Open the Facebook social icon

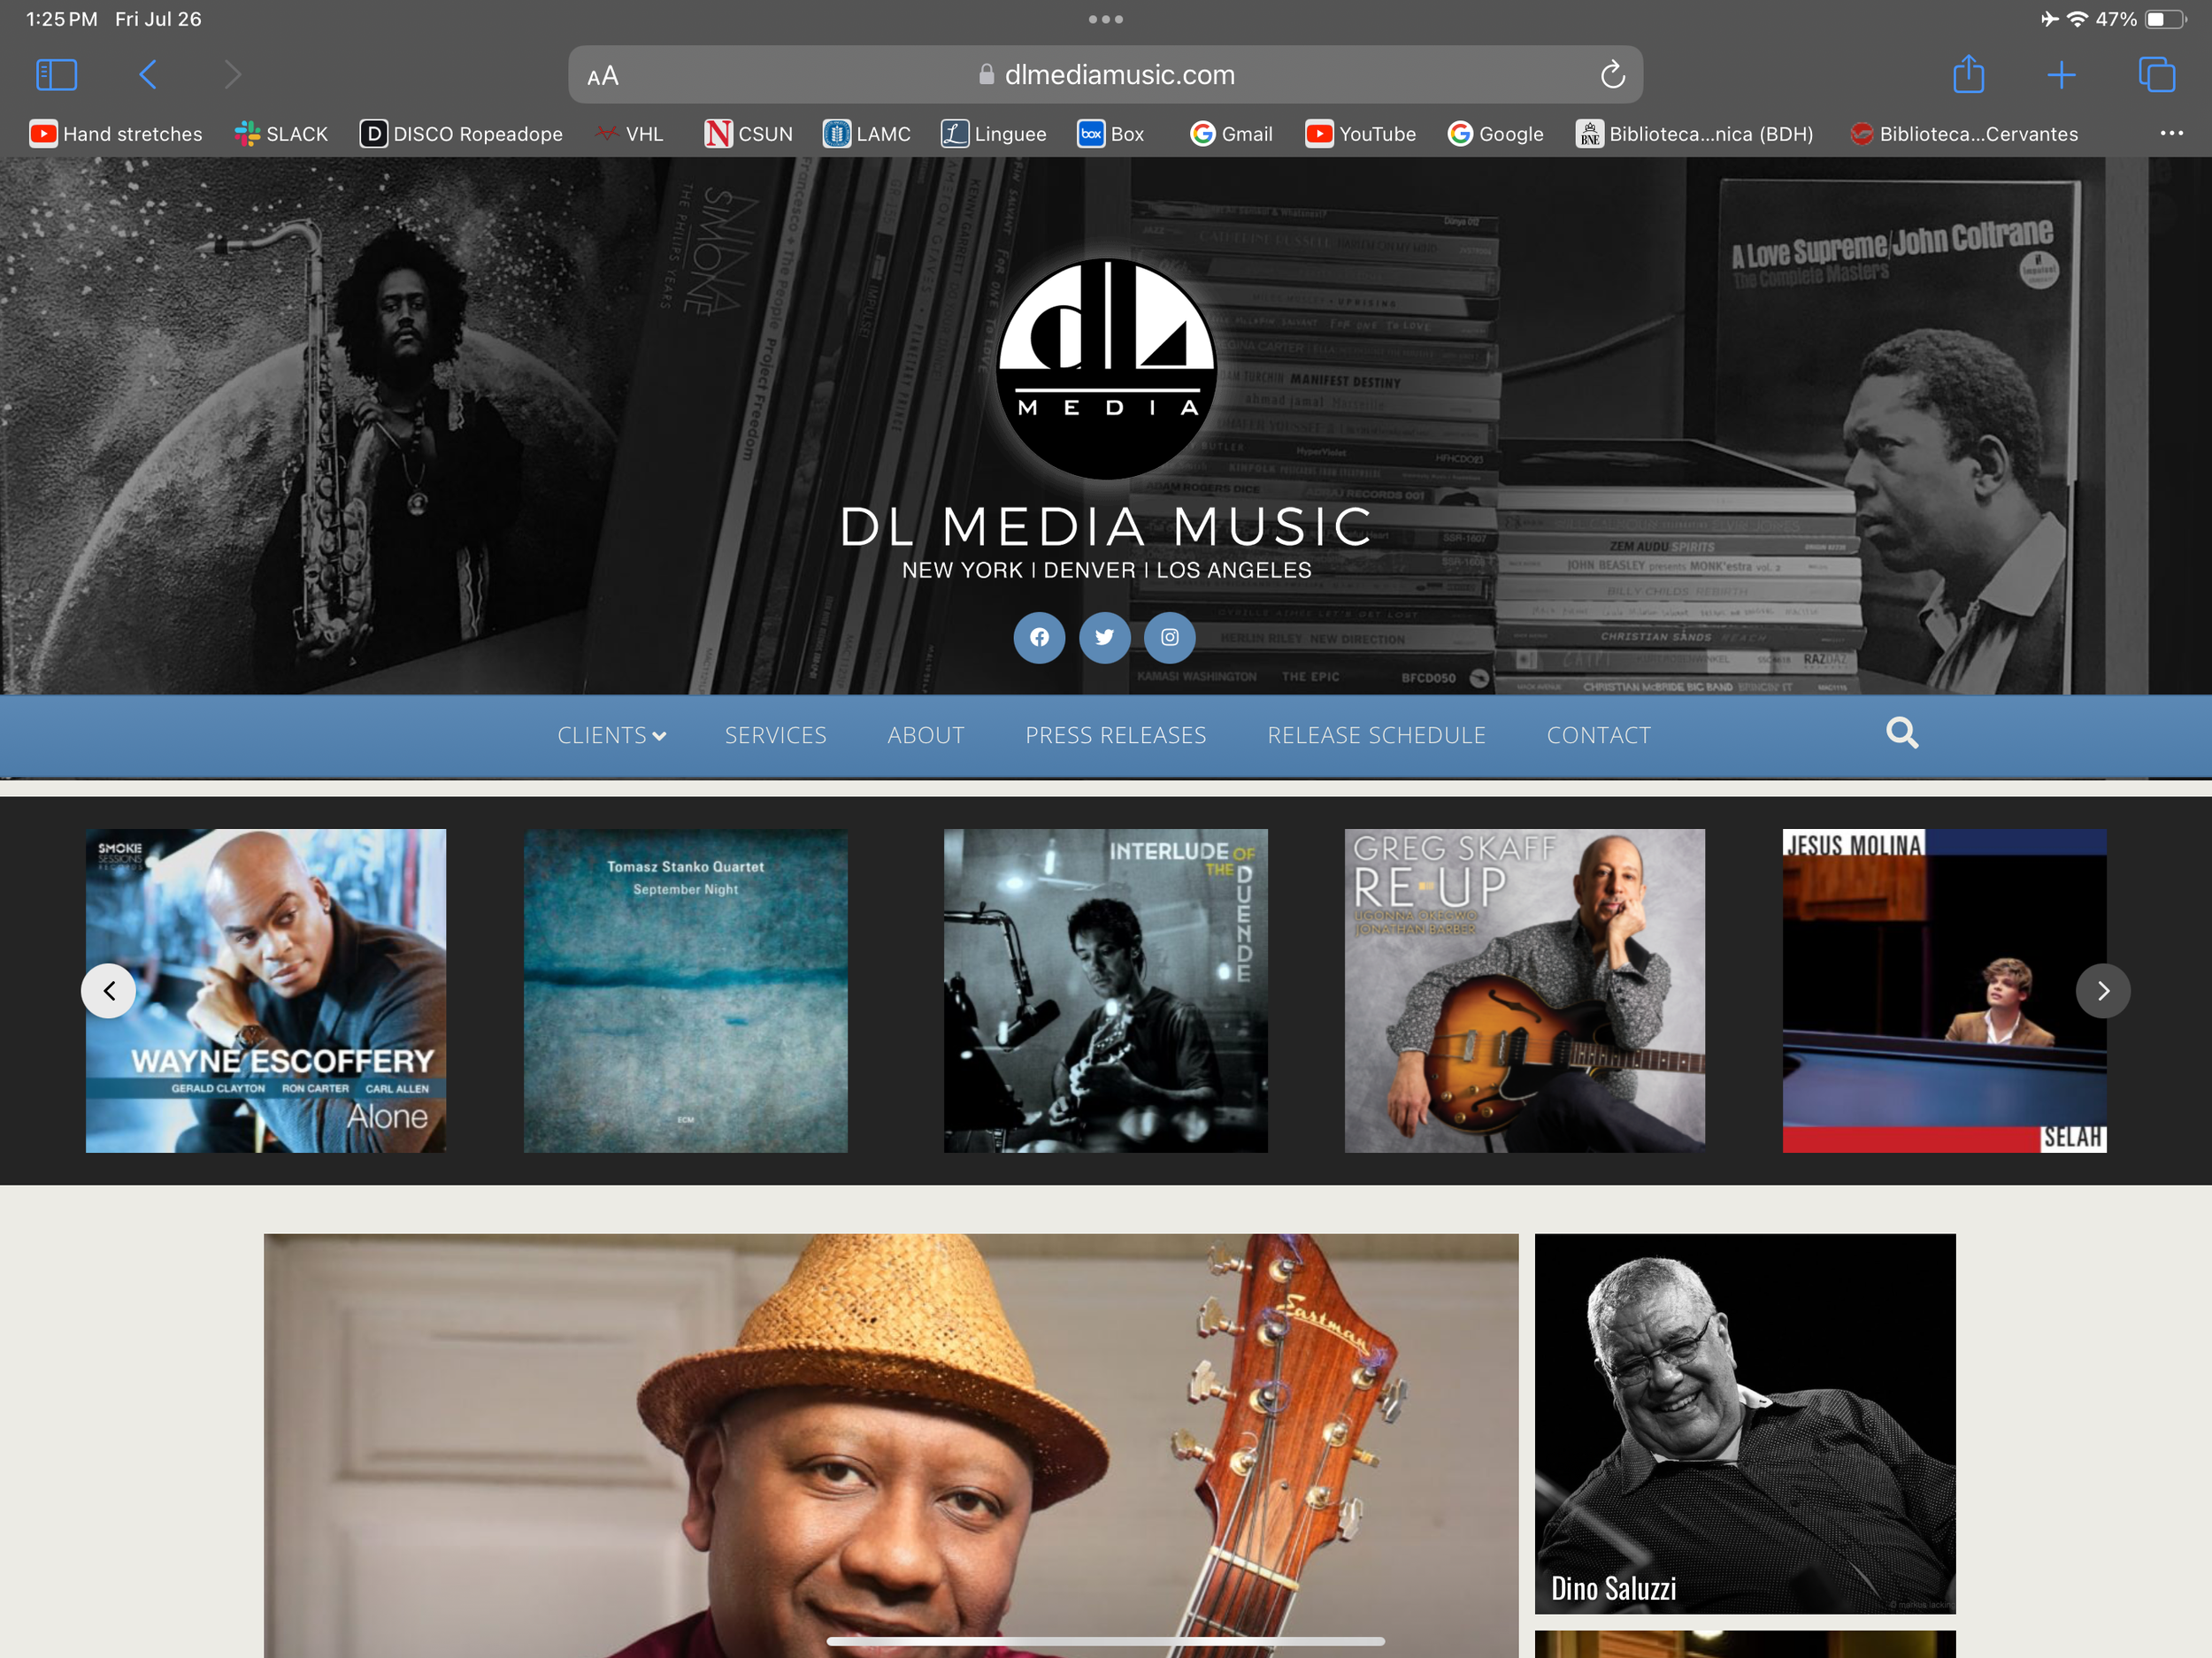pos(1039,637)
